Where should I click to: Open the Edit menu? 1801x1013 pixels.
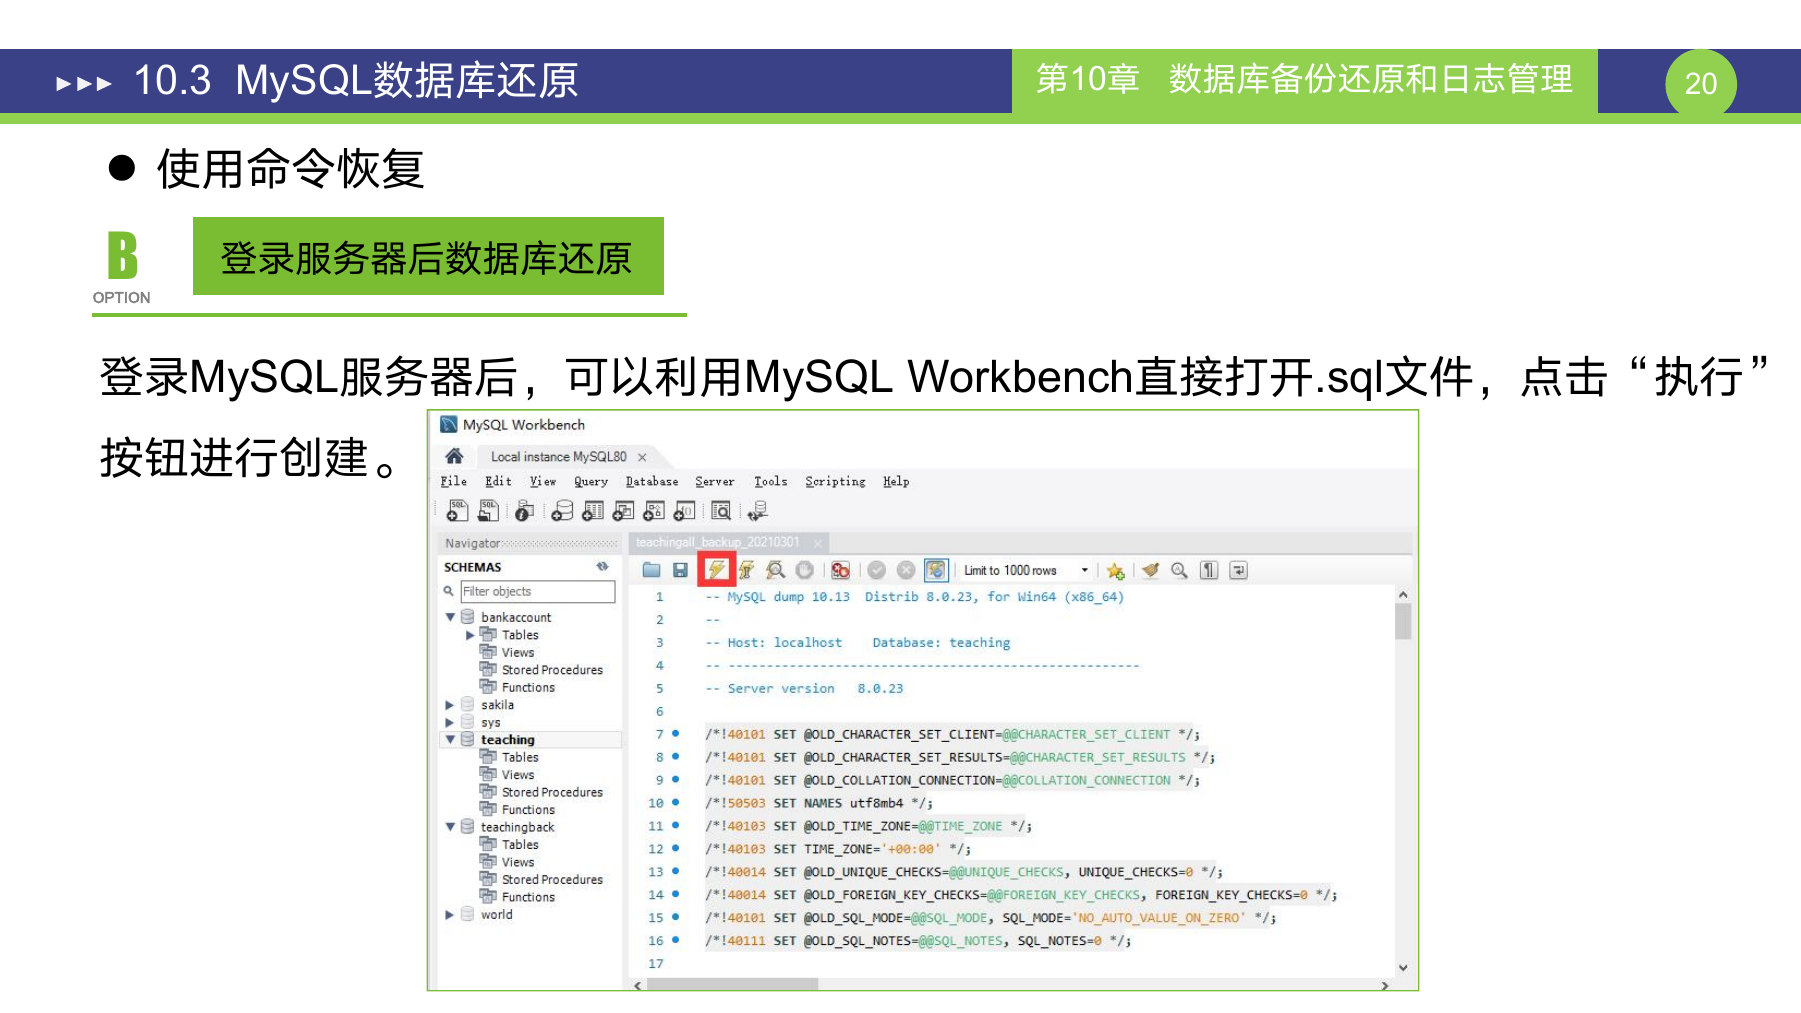point(498,481)
